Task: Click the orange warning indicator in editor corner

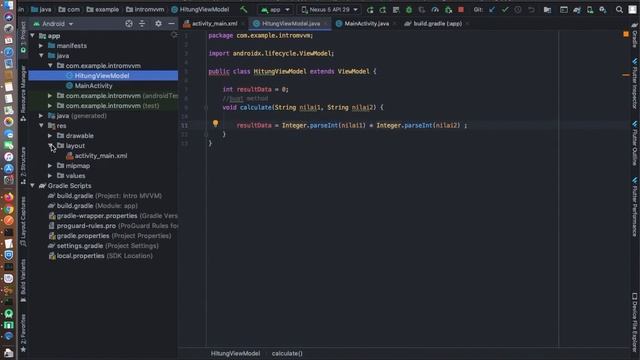Action: pos(626,34)
